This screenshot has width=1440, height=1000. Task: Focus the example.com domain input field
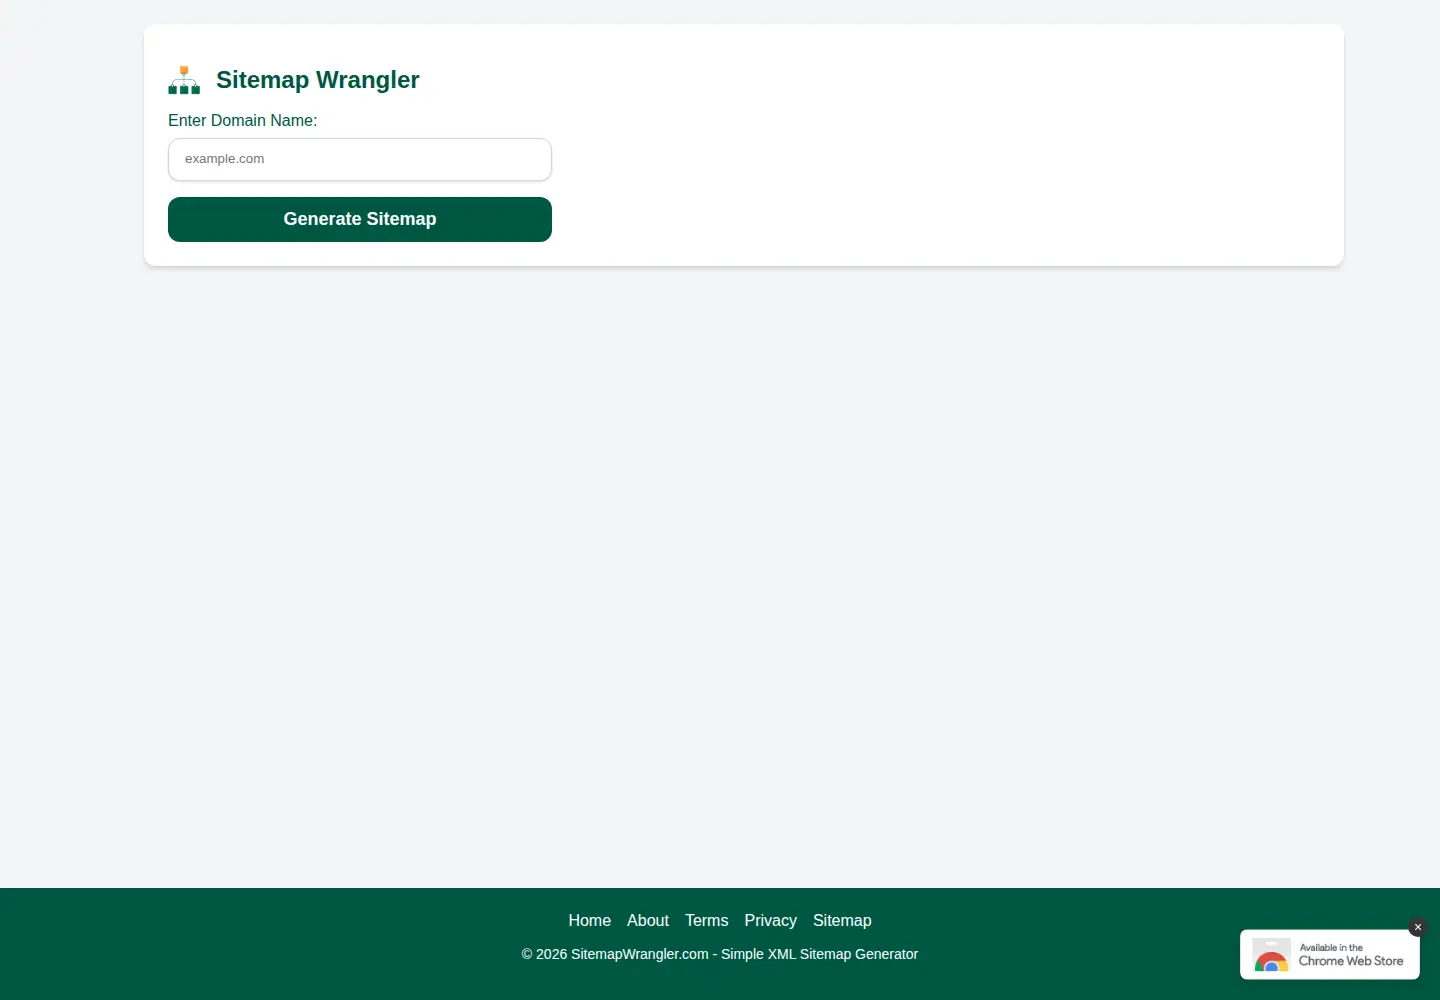(360, 159)
